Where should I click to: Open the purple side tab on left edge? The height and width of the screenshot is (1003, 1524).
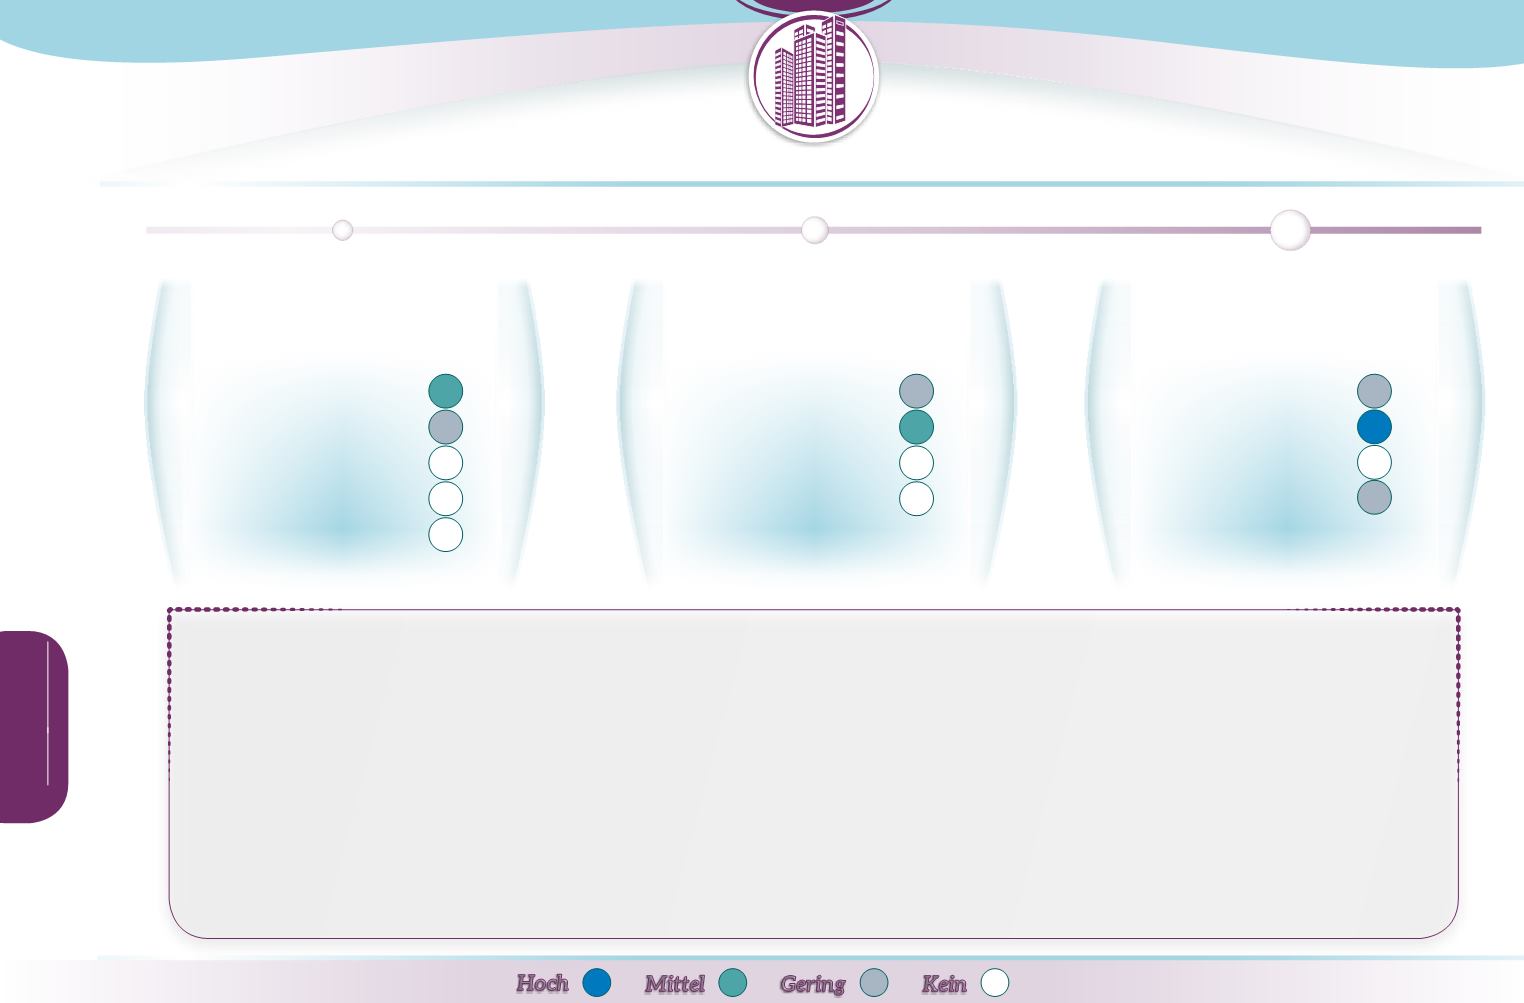tap(34, 727)
